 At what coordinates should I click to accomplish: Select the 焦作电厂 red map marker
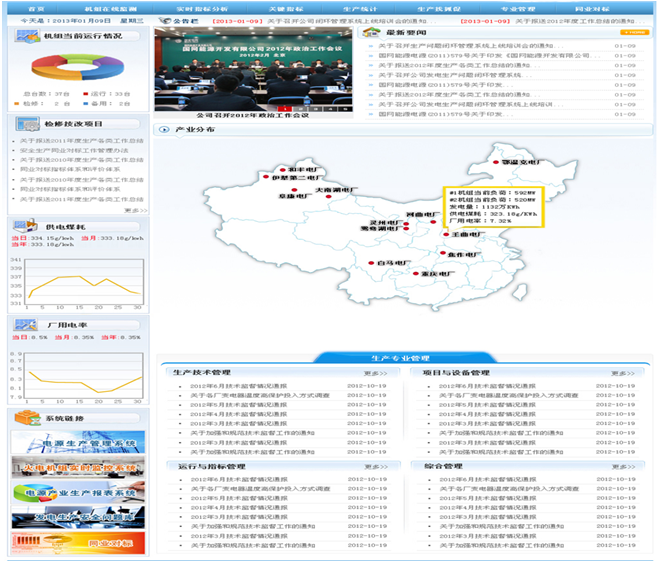442,253
